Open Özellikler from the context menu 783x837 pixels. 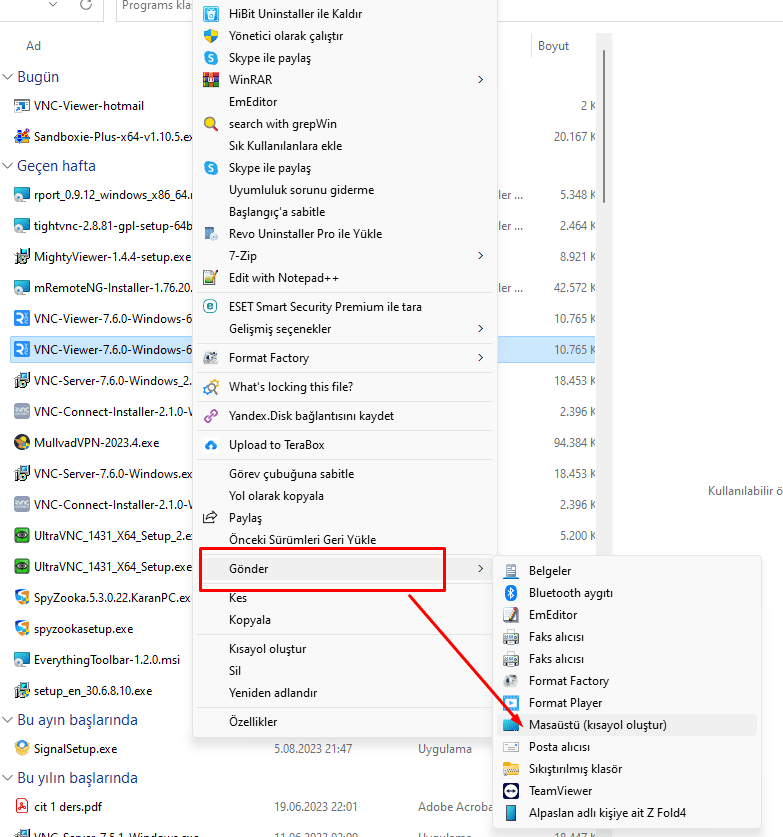pyautogui.click(x=345, y=722)
